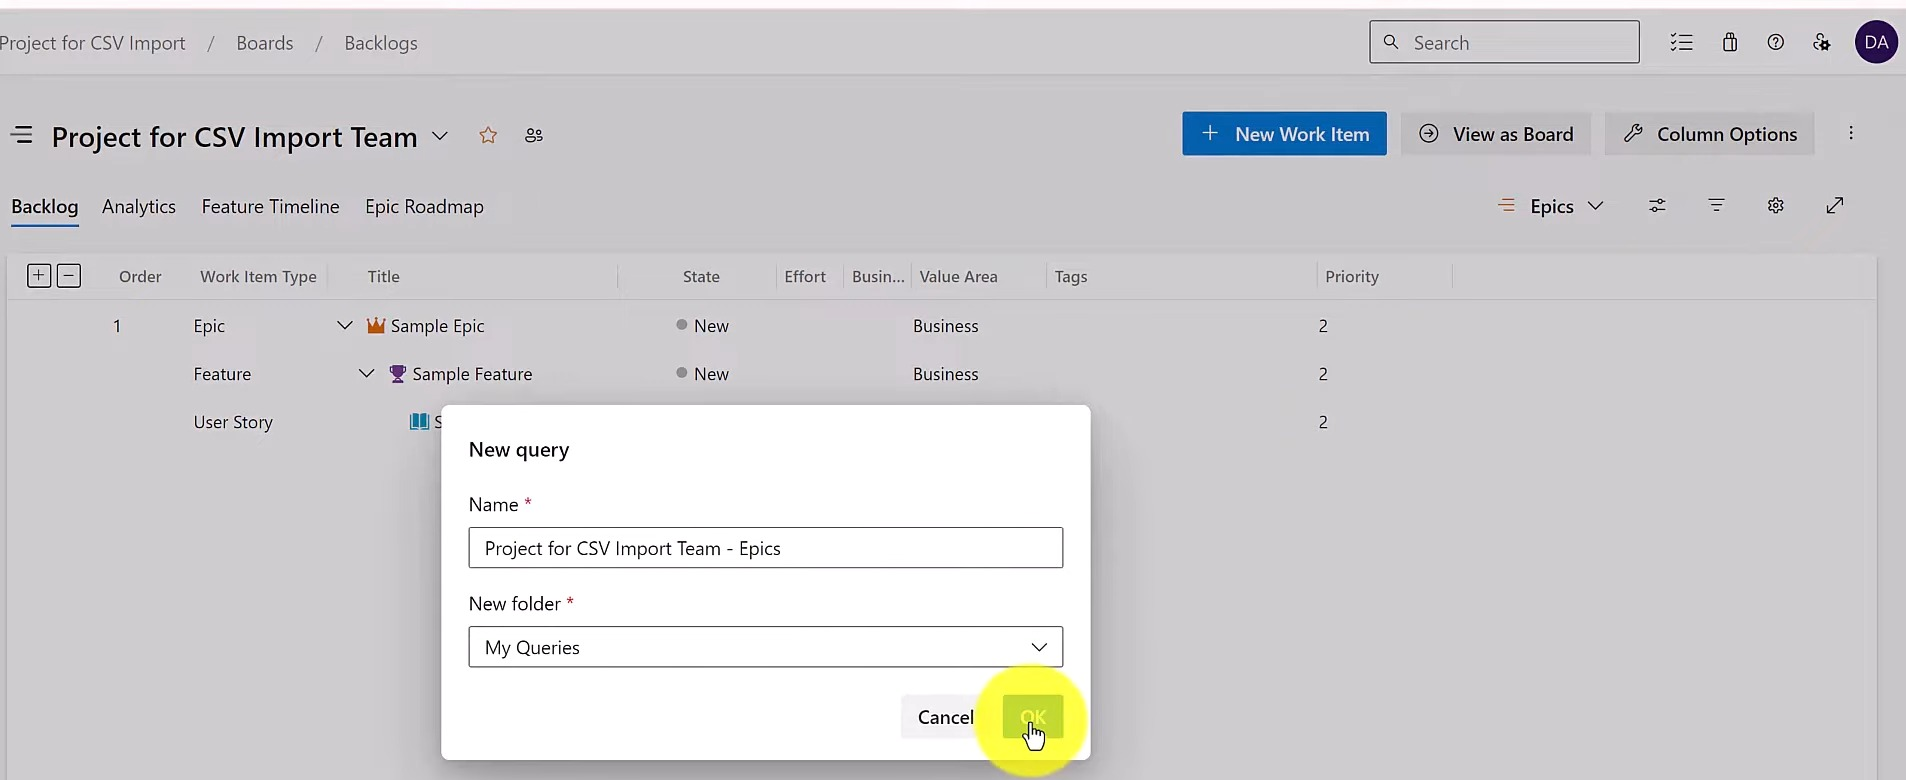Open the Epics backlog level dropdown
Image resolution: width=1906 pixels, height=780 pixels.
point(1565,206)
